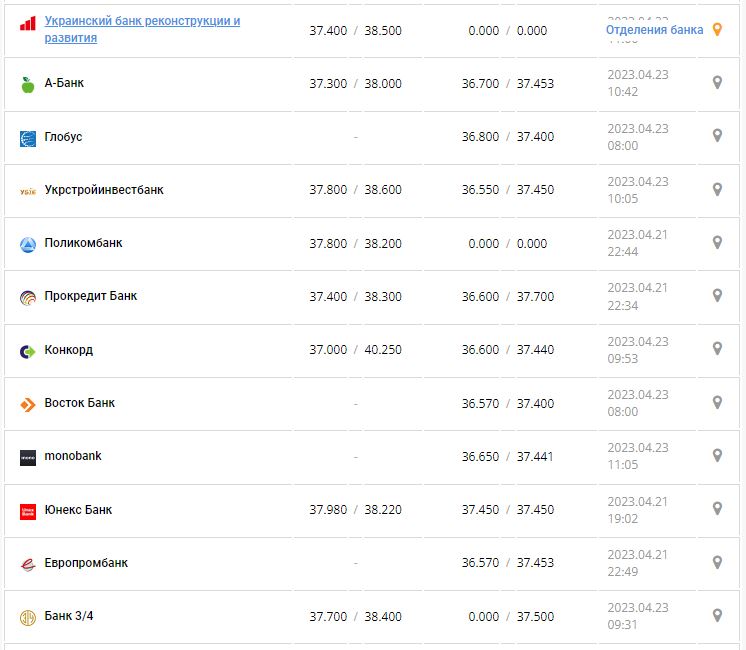Click the Отделения банка link
Screen dimensions: 746x650
click(654, 30)
